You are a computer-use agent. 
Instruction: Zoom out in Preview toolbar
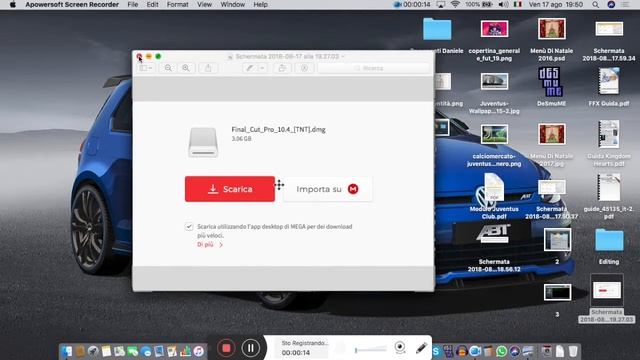(x=168, y=68)
